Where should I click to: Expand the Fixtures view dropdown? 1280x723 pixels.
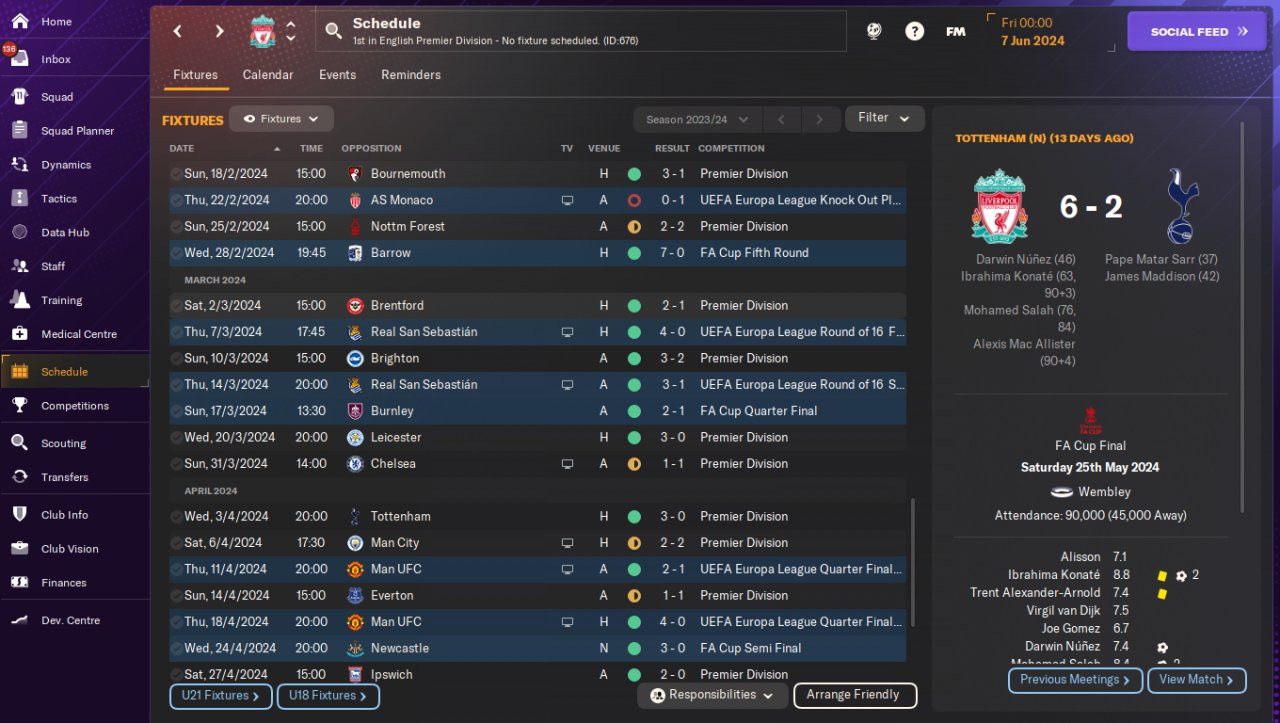(x=281, y=119)
